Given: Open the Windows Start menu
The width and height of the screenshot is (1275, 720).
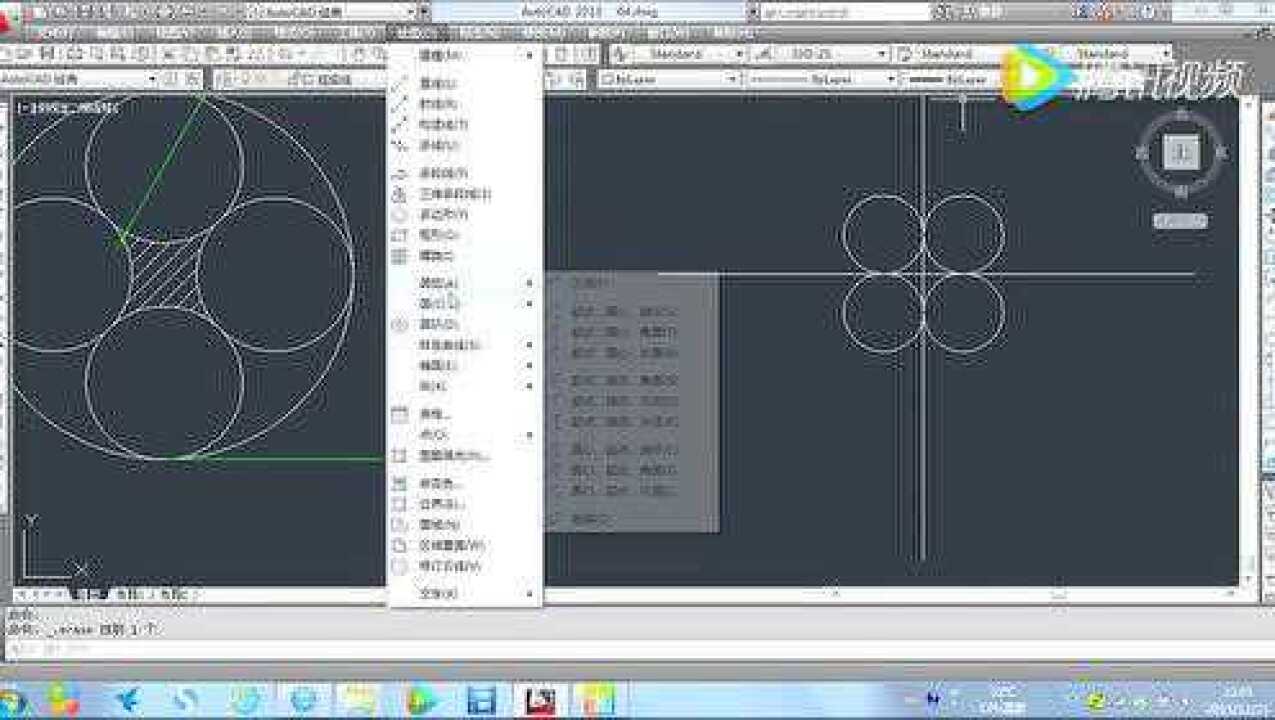Looking at the screenshot, I should (12, 700).
